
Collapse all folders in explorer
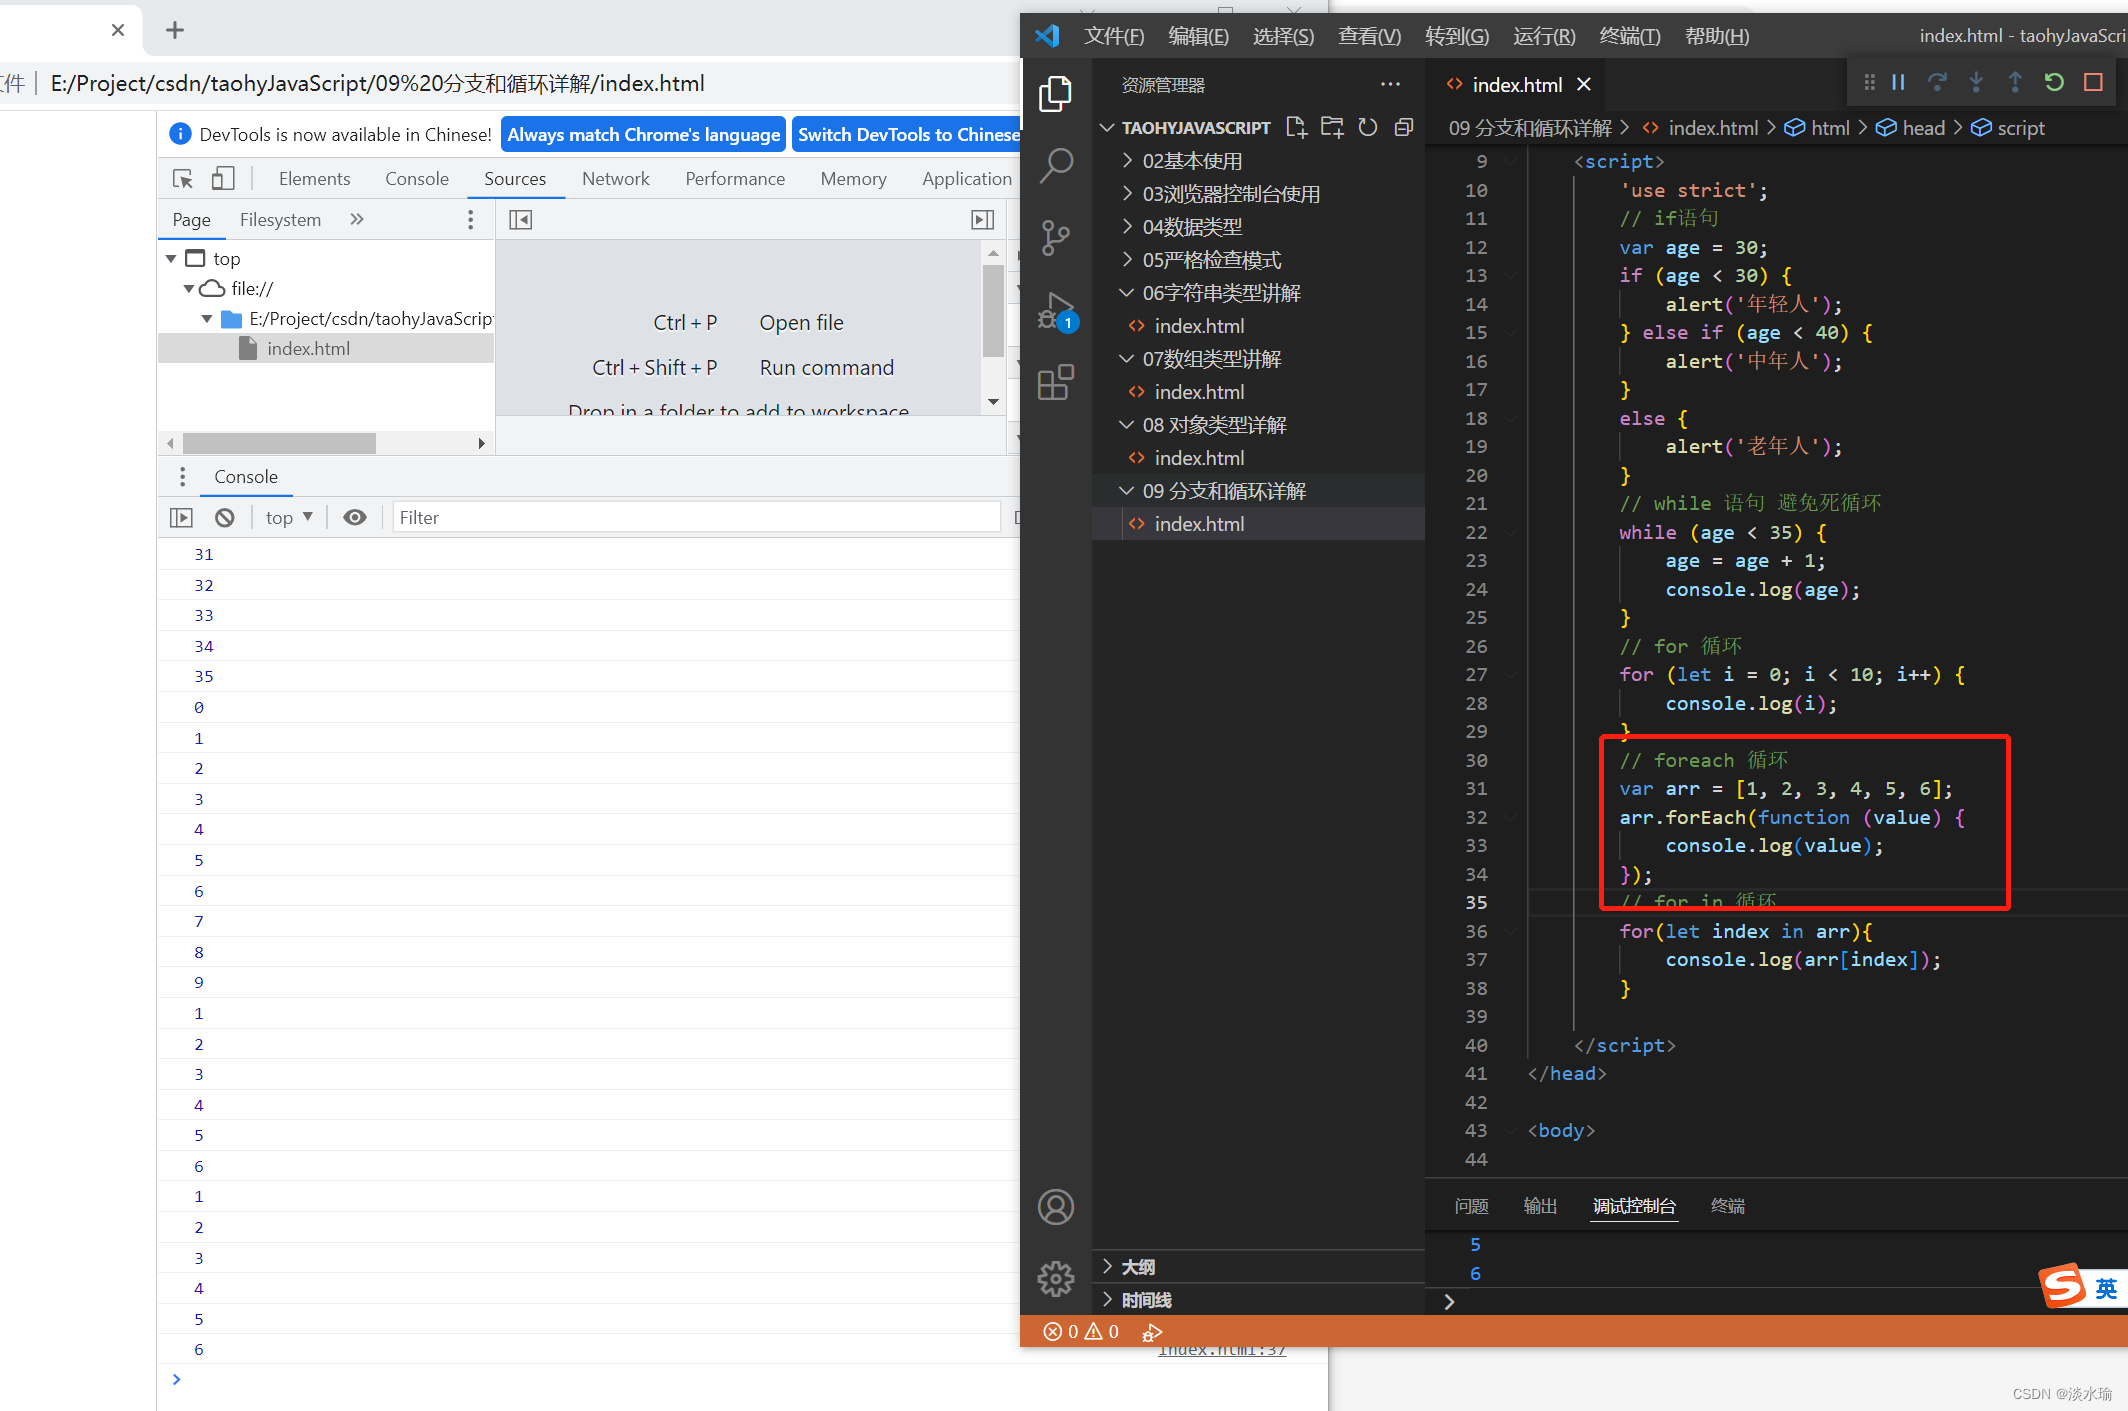click(x=1404, y=127)
